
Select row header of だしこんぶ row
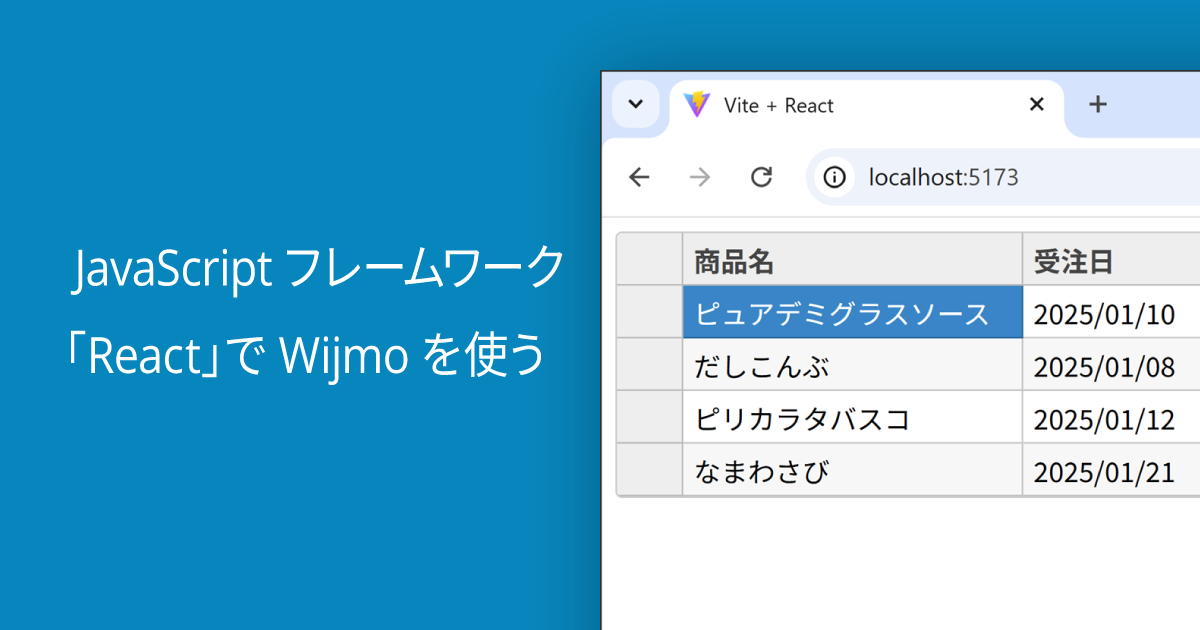click(650, 365)
